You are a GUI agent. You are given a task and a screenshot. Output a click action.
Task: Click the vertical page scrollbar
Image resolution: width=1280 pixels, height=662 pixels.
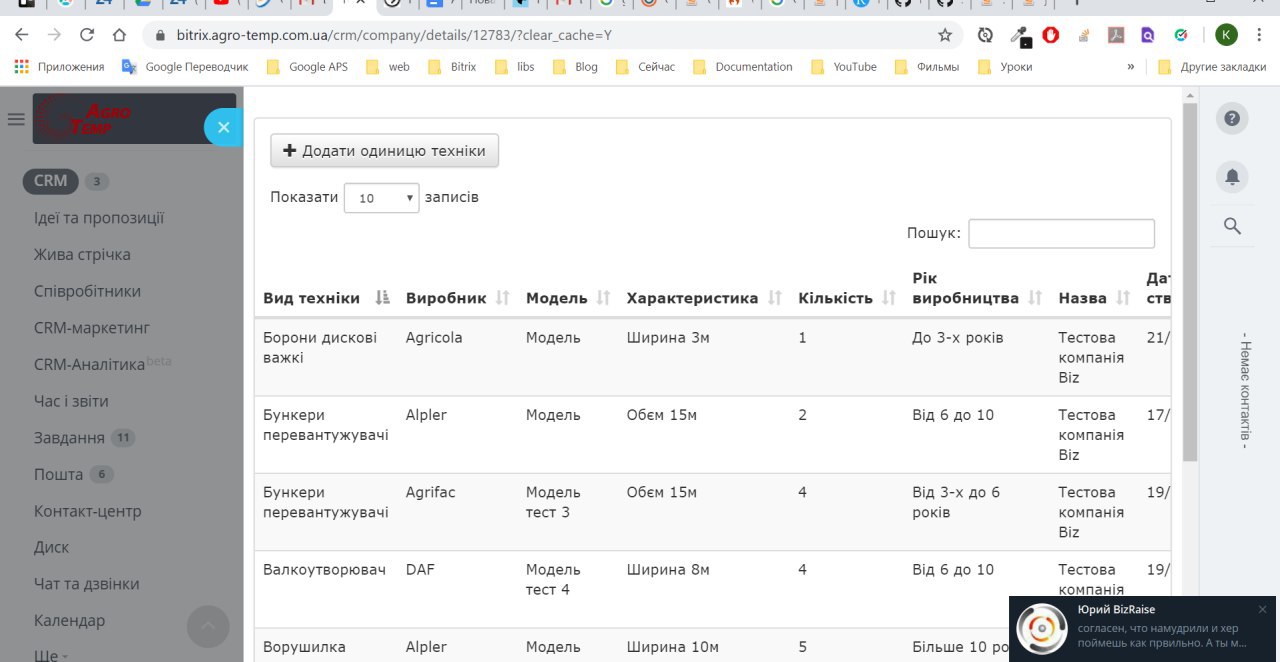tap(1190, 280)
